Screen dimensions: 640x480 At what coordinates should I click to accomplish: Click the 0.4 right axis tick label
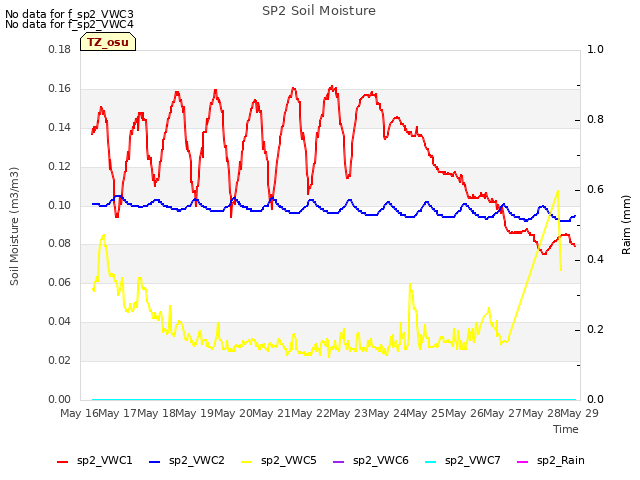[595, 260]
